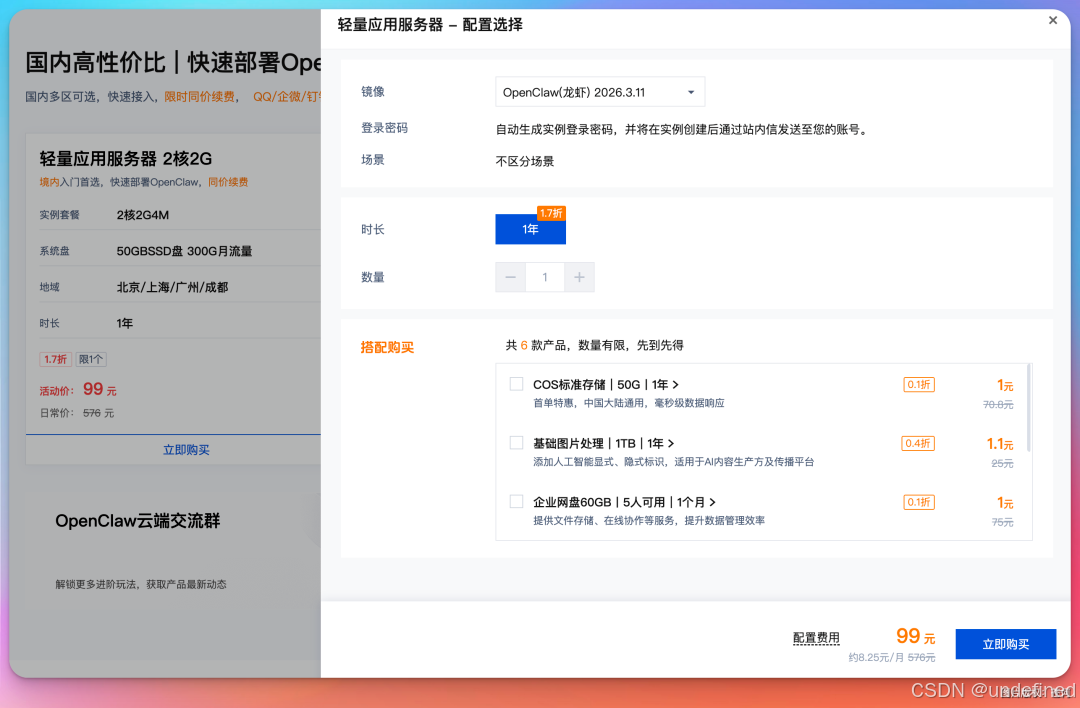Click the 约8.25元/月 price text
Viewport: 1080px width, 708px height.
(x=876, y=657)
